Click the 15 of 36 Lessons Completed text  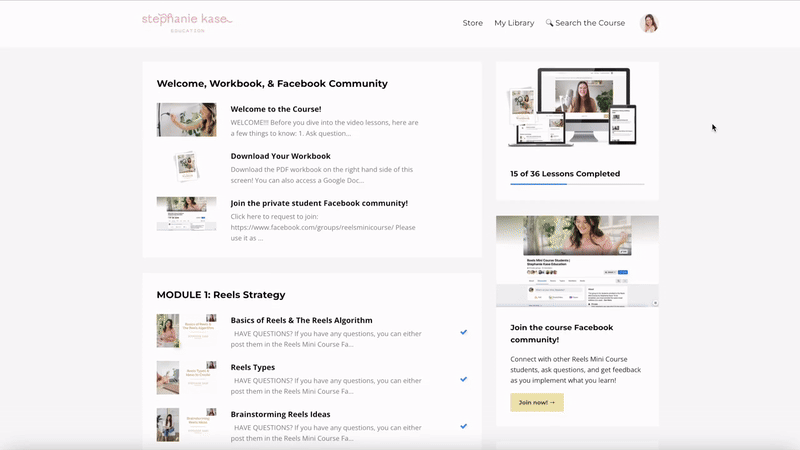(x=565, y=173)
